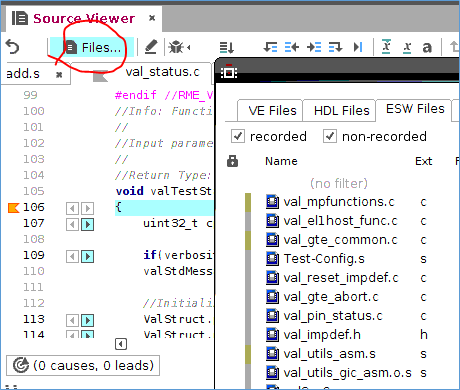The height and width of the screenshot is (390, 460).
Task: Select val_gte_abort.c in file list
Action: 331,297
